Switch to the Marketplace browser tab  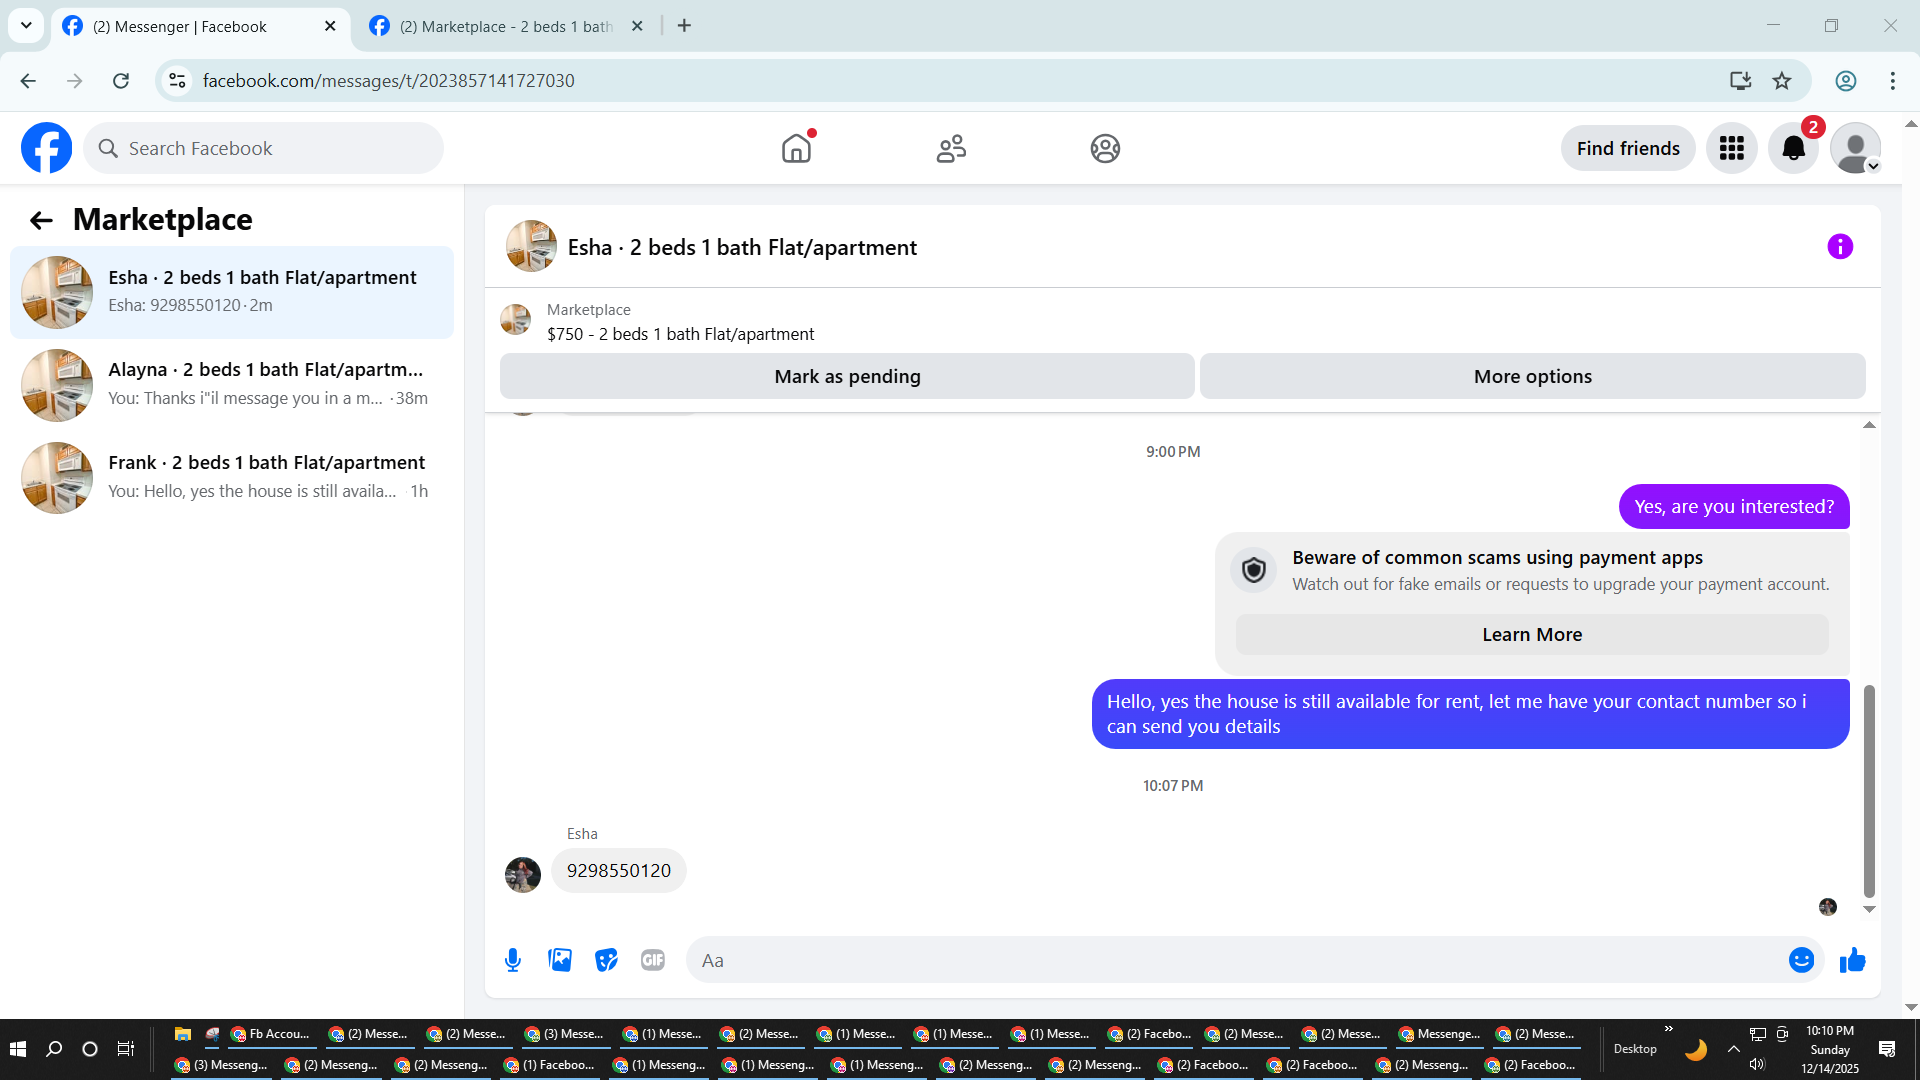pos(505,26)
